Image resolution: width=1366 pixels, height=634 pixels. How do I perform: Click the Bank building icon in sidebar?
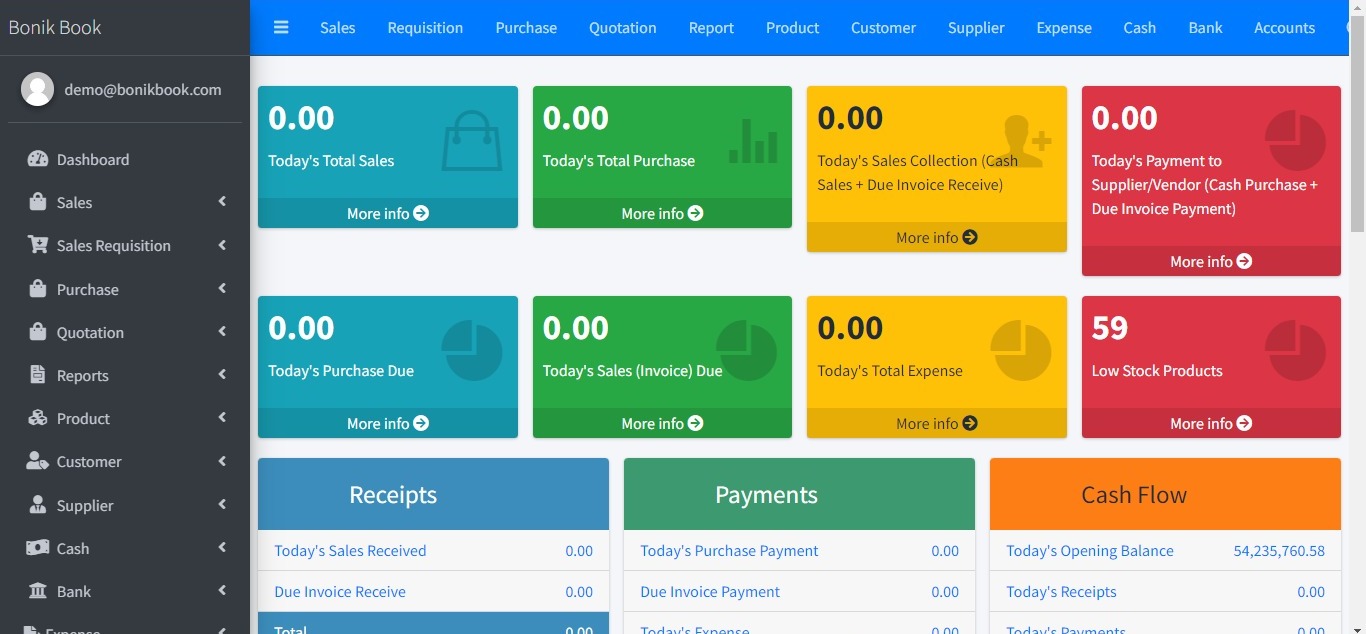coord(38,591)
